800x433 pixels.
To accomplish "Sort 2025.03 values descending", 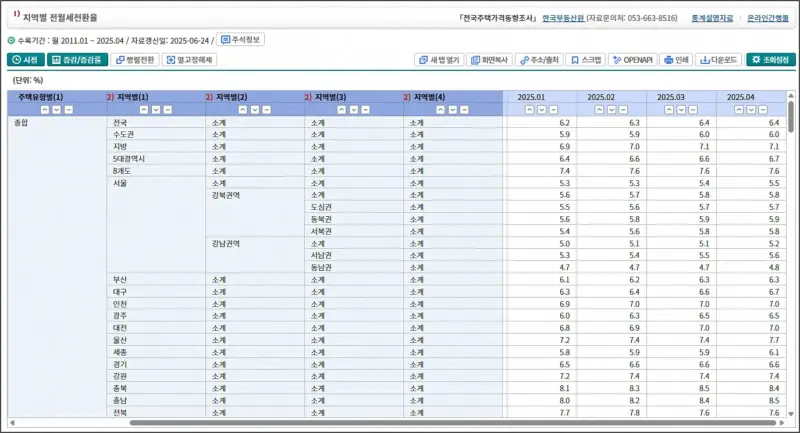I will [681, 110].
